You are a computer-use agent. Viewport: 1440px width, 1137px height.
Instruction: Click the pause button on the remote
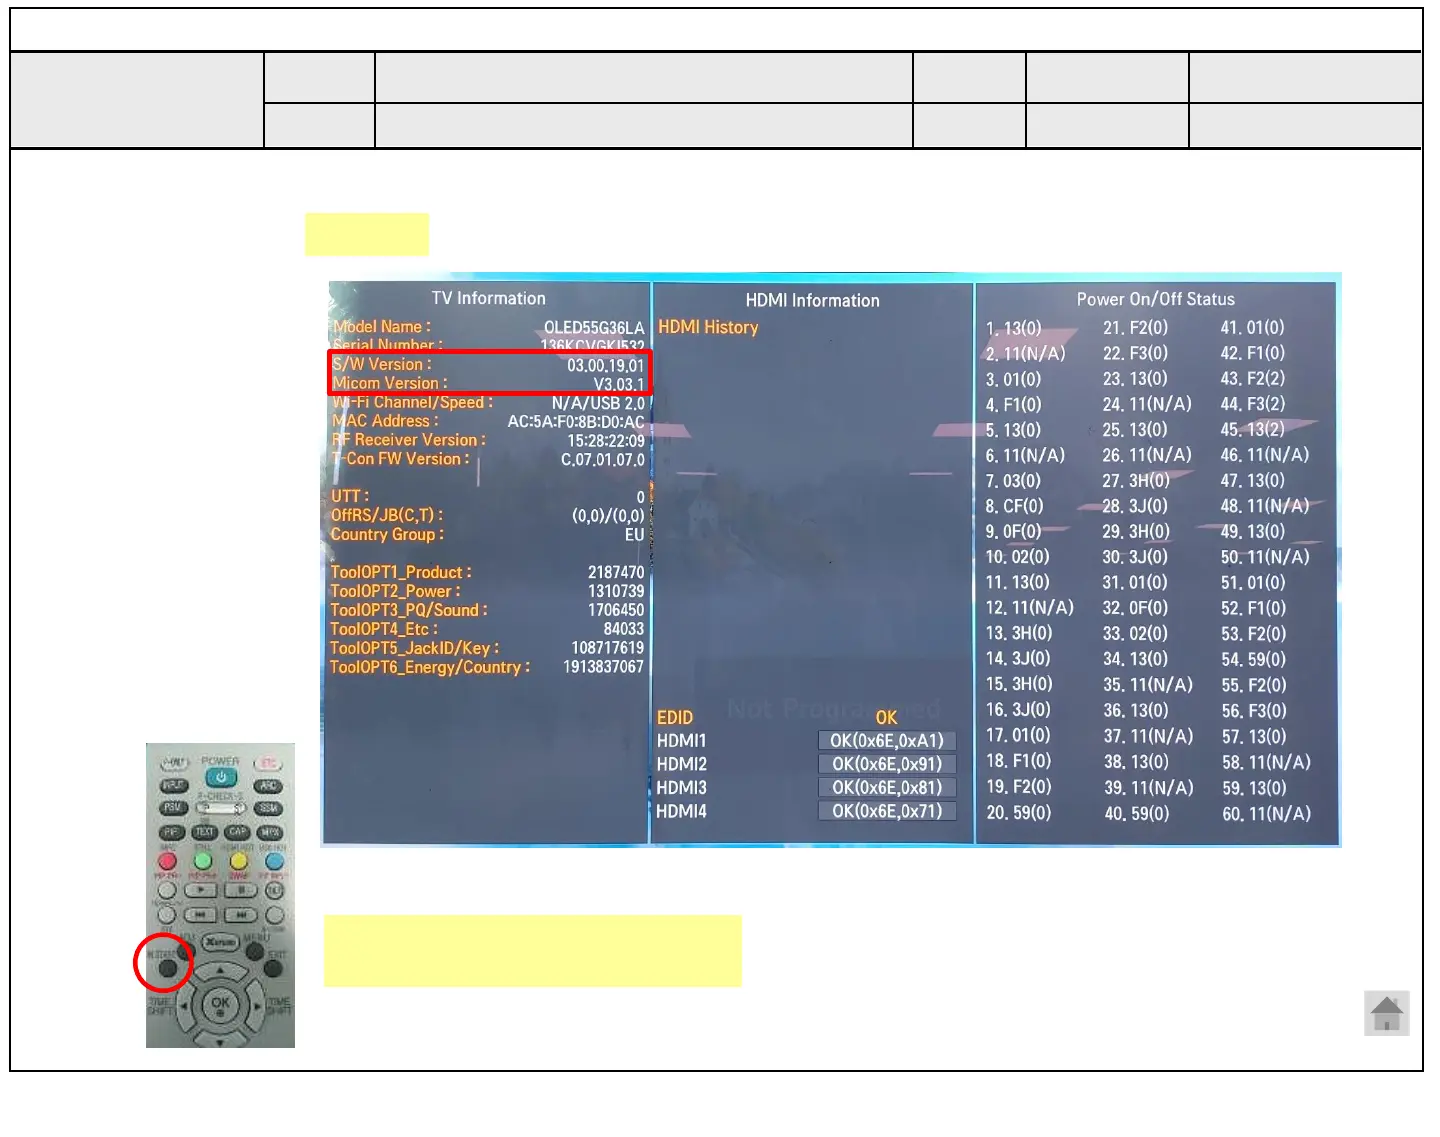[241, 889]
